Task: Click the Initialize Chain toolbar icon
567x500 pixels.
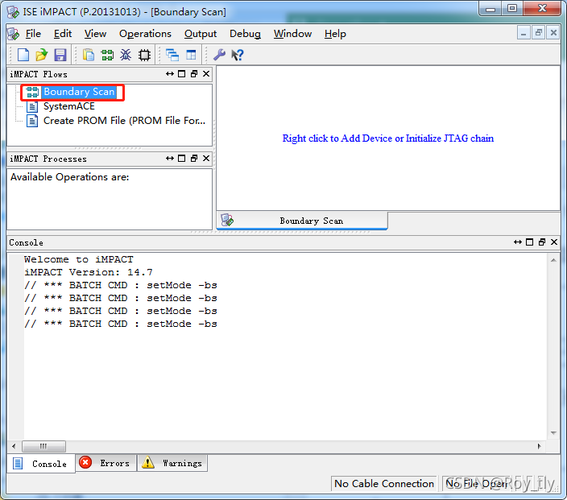Action: tap(107, 55)
